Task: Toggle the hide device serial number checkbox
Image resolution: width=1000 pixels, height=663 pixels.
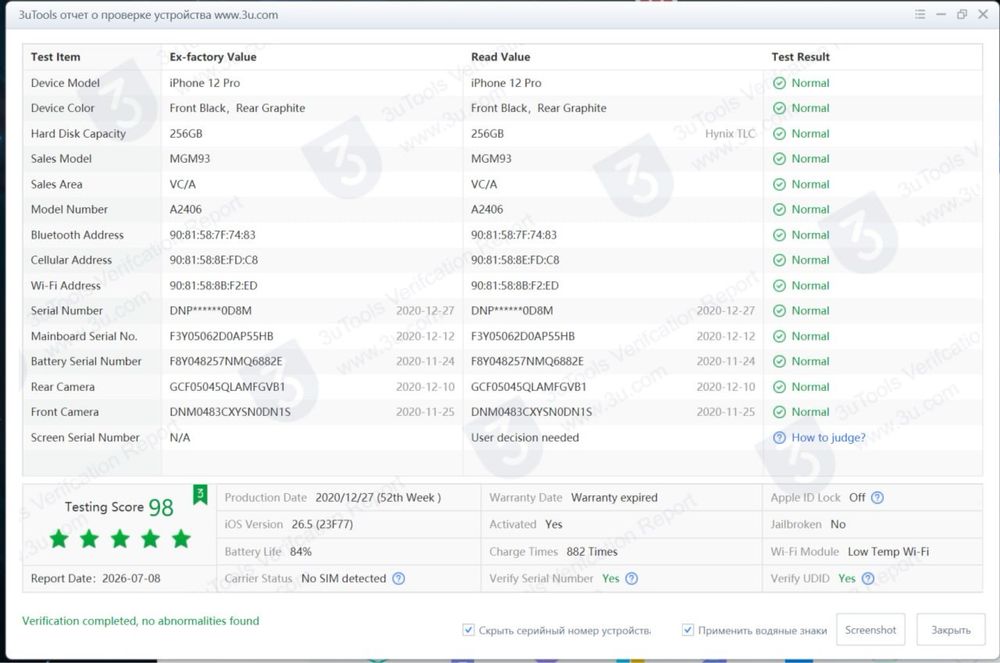Action: point(469,630)
